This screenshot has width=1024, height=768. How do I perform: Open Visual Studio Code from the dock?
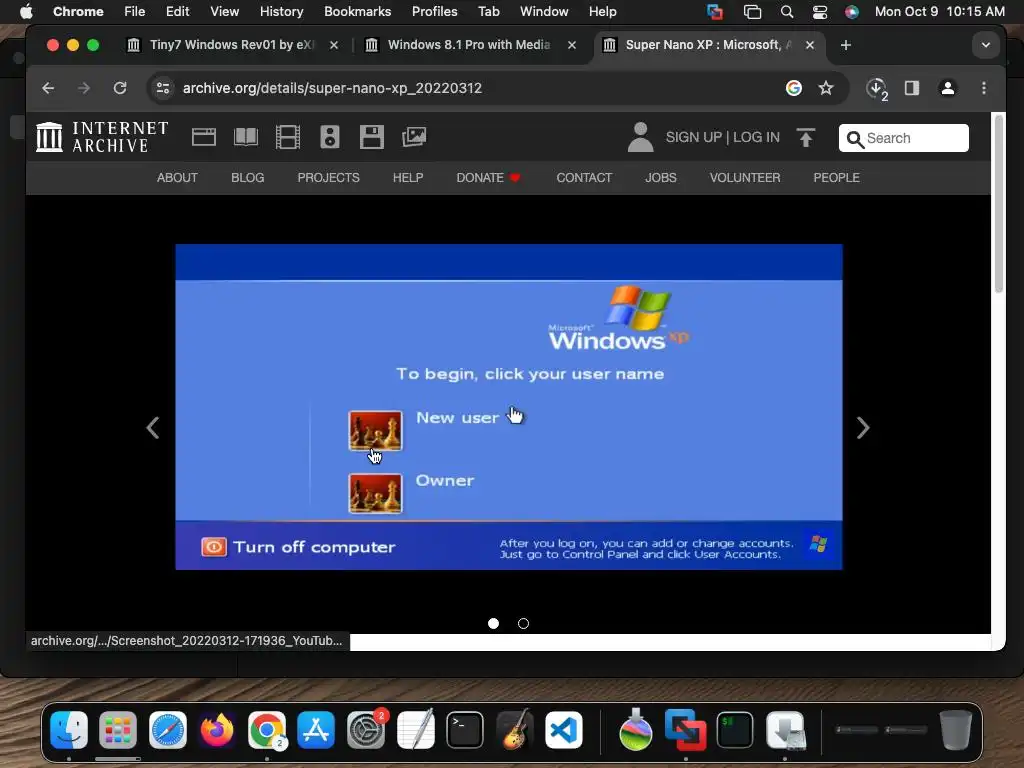pyautogui.click(x=564, y=729)
